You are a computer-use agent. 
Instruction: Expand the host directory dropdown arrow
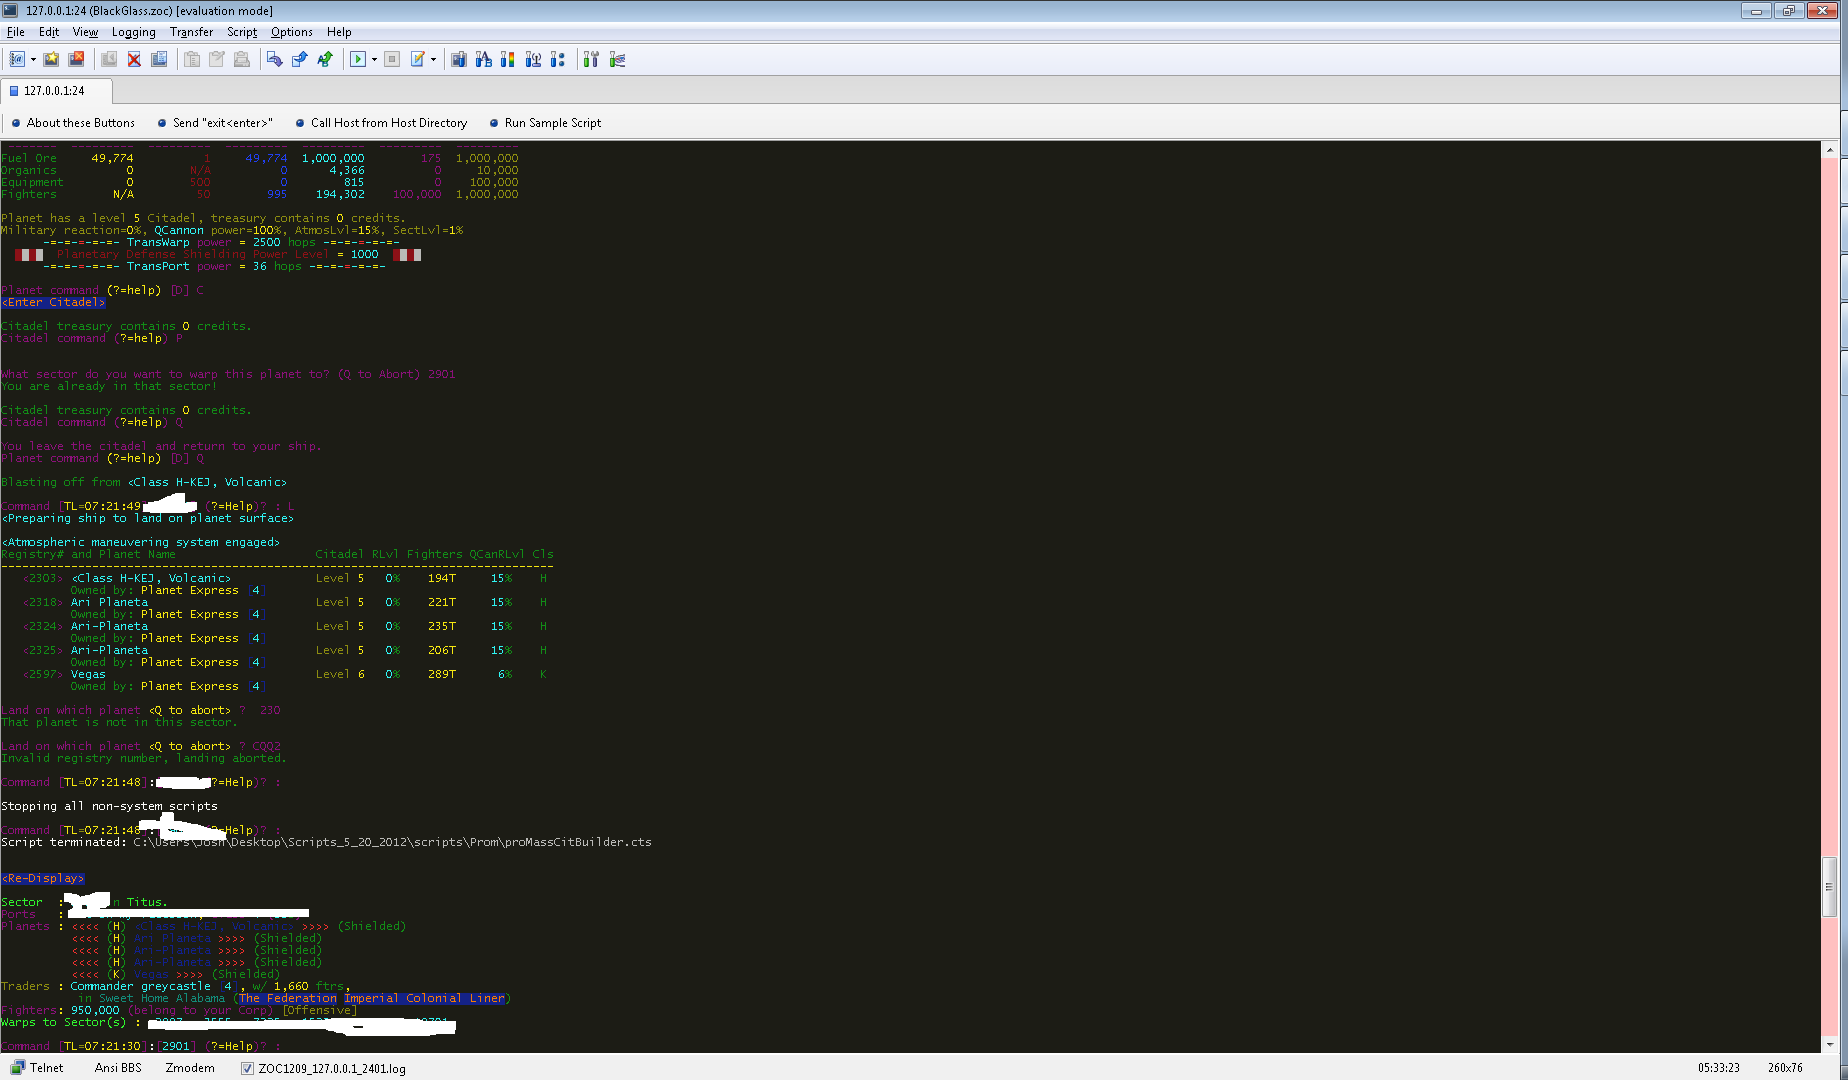33,60
